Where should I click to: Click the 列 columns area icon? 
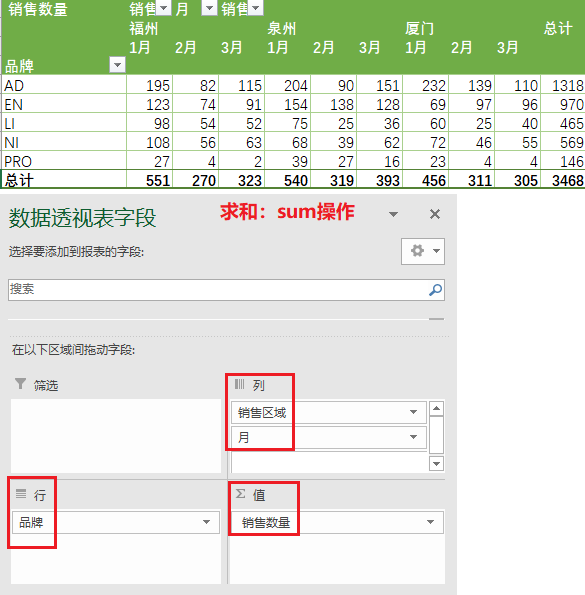pos(239,384)
